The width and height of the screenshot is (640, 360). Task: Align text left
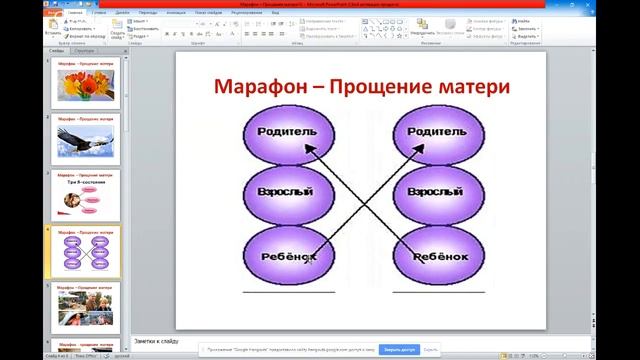(x=247, y=34)
